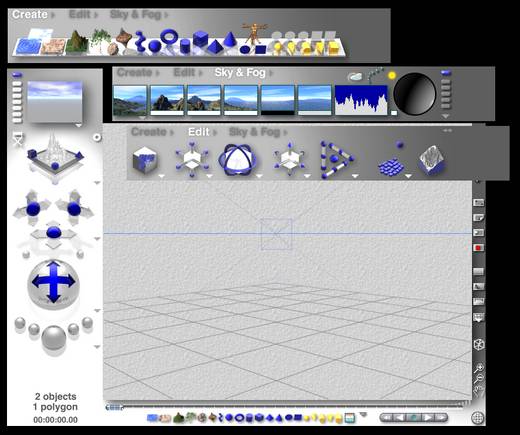
Task: Click the black sun position control sphere
Action: tap(415, 94)
